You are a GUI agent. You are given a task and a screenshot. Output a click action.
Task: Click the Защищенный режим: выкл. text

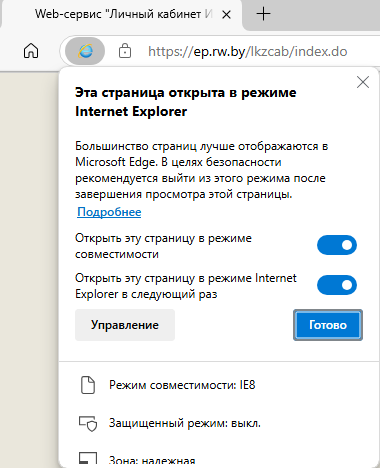tap(185, 423)
